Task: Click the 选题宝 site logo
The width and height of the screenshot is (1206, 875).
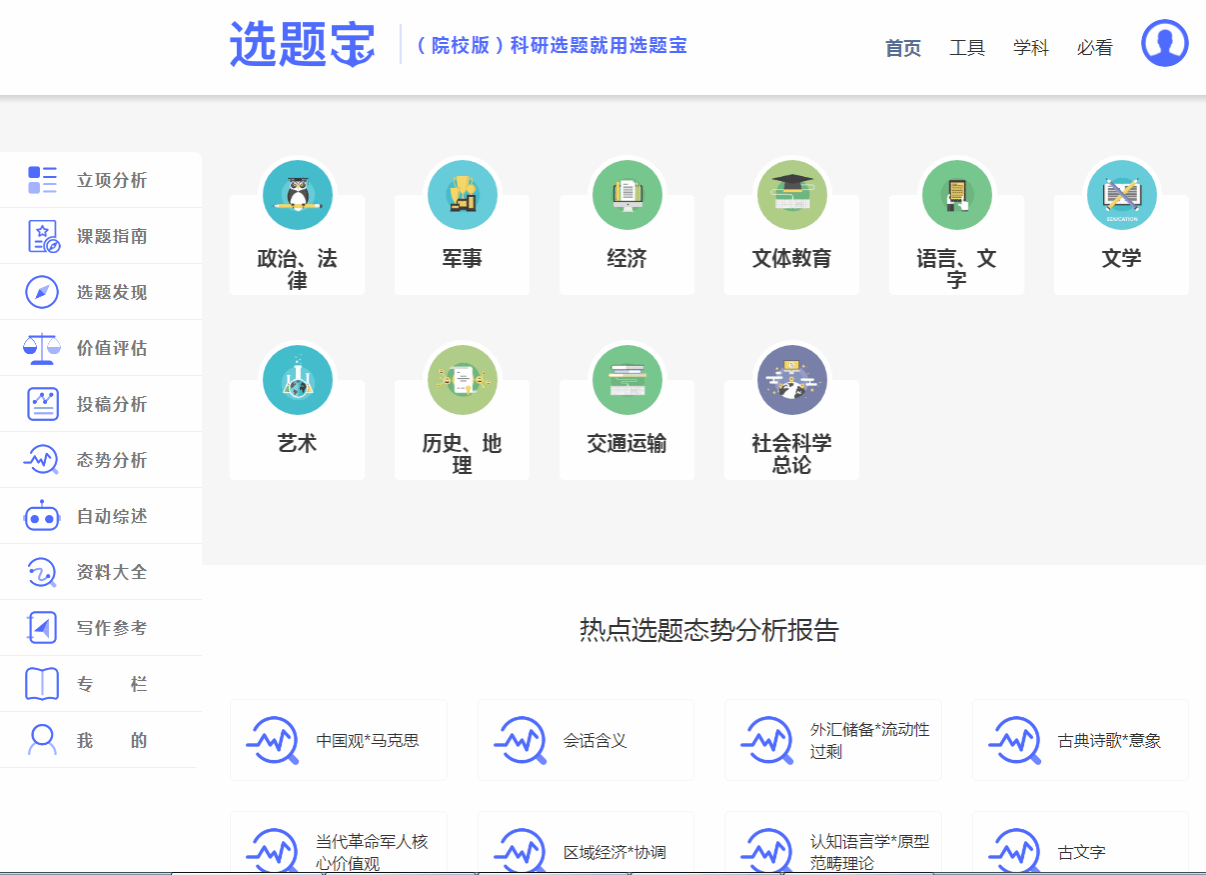Action: click(302, 45)
